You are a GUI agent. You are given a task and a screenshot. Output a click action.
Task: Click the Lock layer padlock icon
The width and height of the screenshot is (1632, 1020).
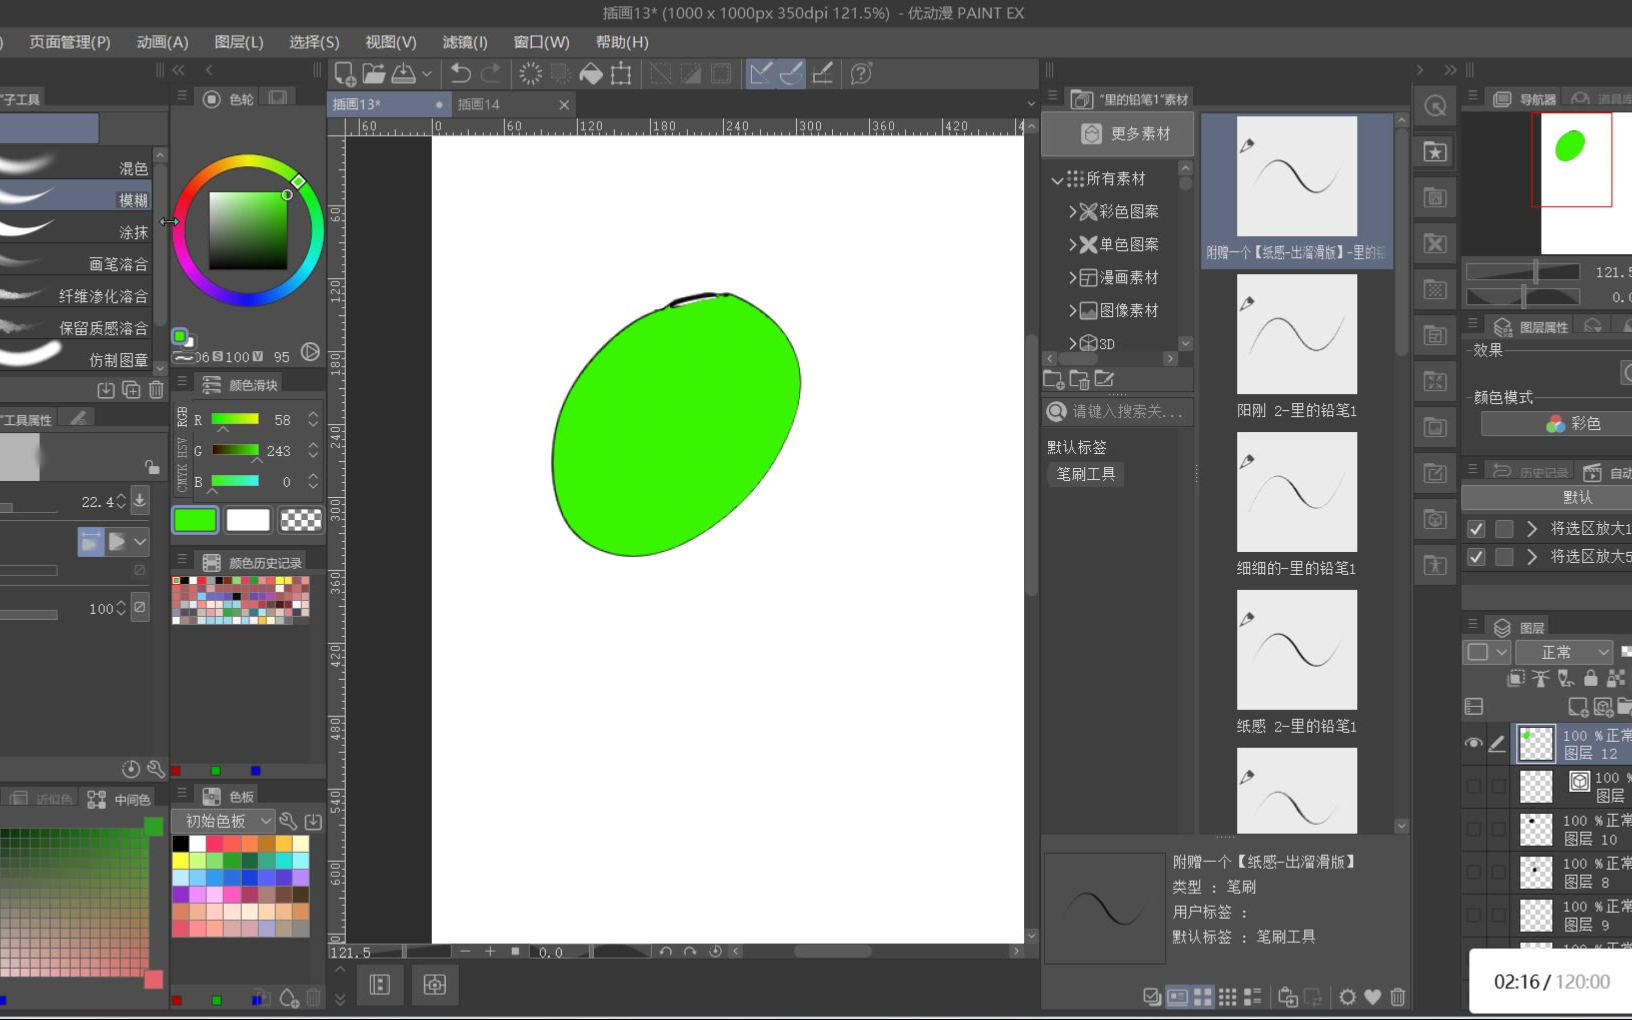(1591, 678)
